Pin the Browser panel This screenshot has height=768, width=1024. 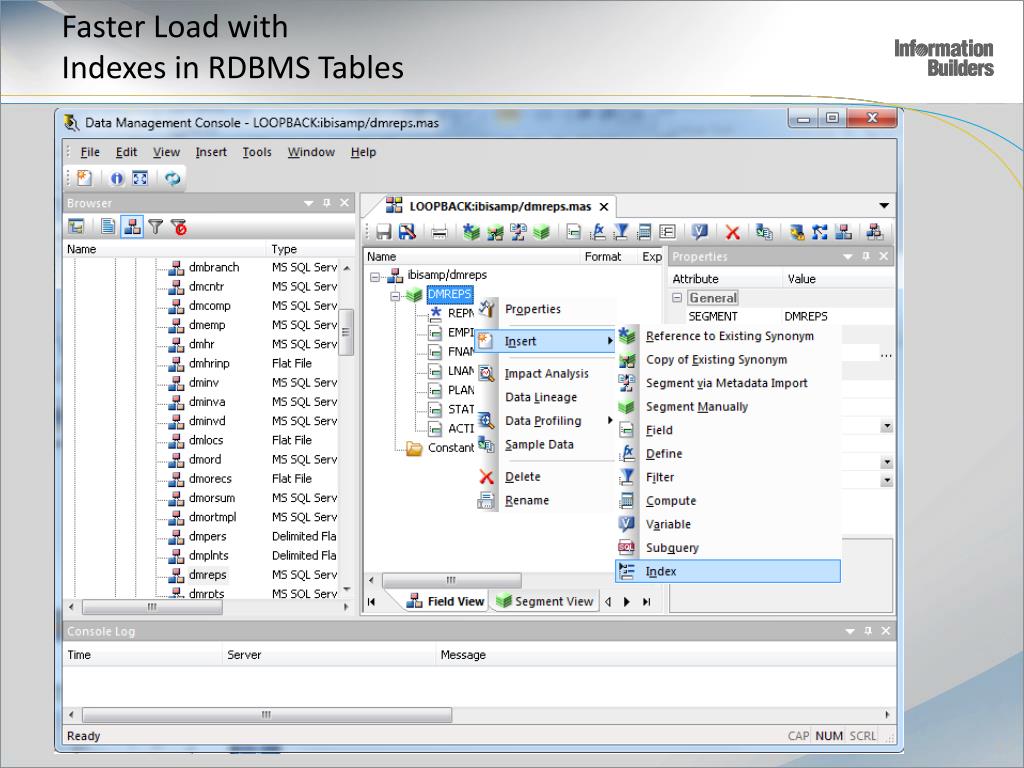pos(327,203)
